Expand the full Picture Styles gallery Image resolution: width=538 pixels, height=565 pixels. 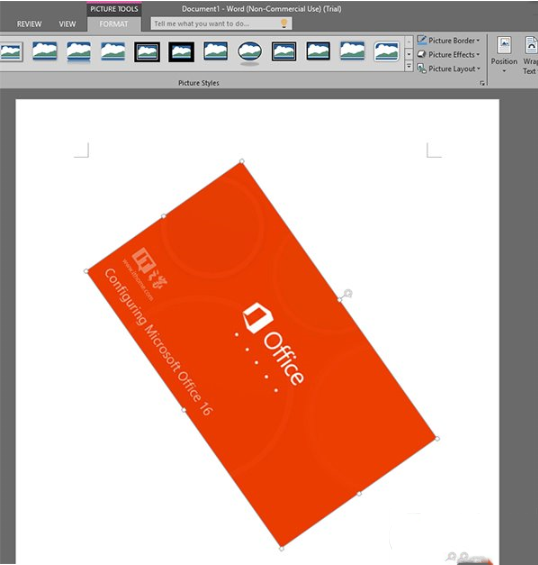[x=409, y=66]
